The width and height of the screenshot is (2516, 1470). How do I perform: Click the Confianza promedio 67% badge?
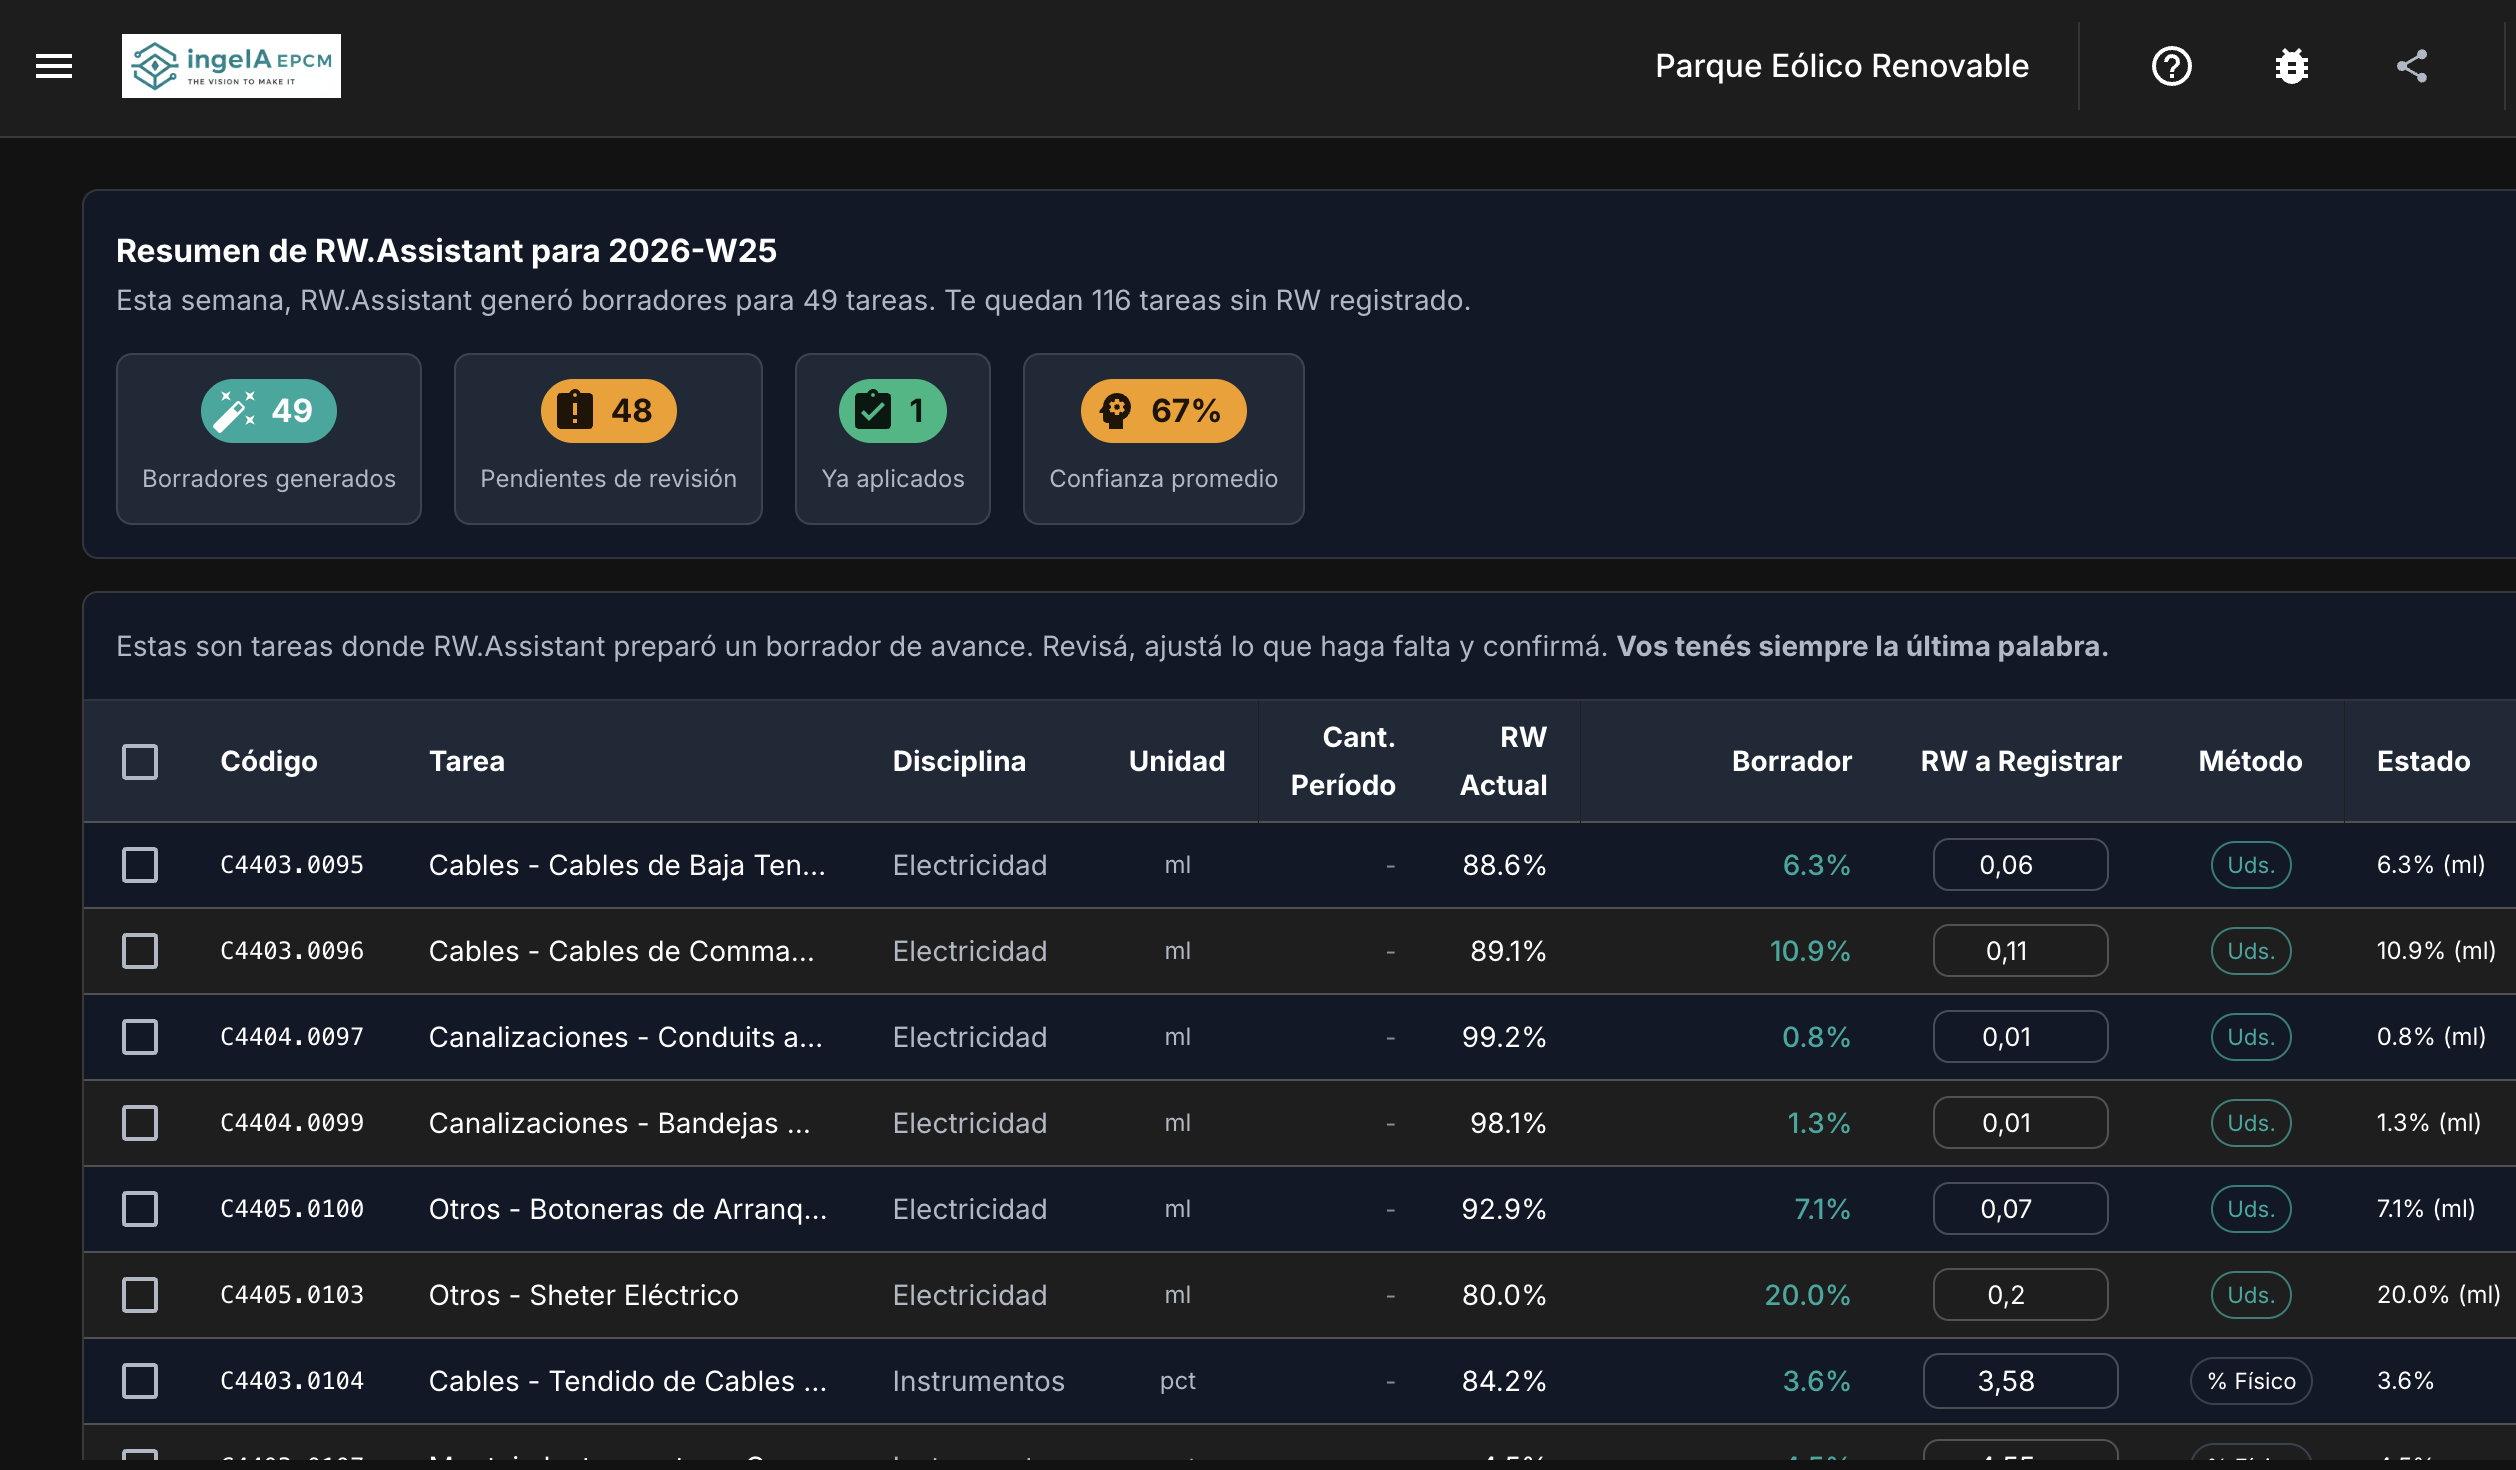point(1163,411)
